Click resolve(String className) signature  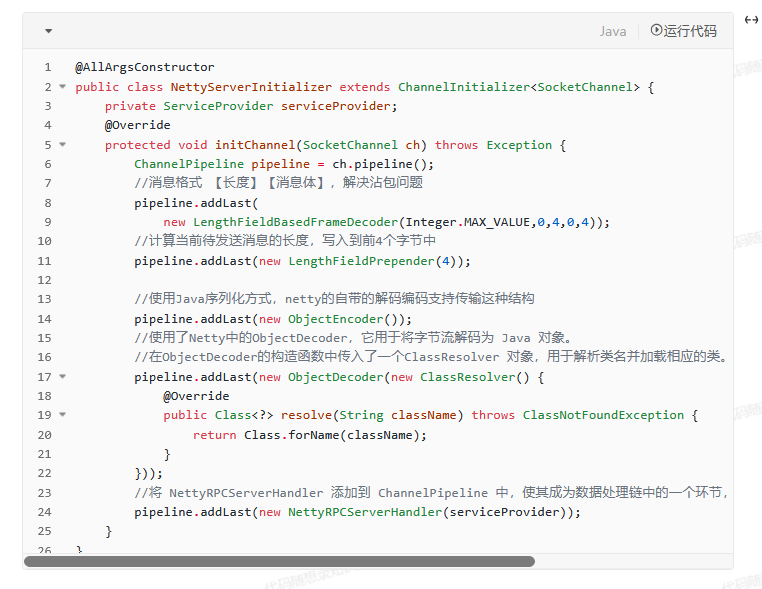point(372,415)
